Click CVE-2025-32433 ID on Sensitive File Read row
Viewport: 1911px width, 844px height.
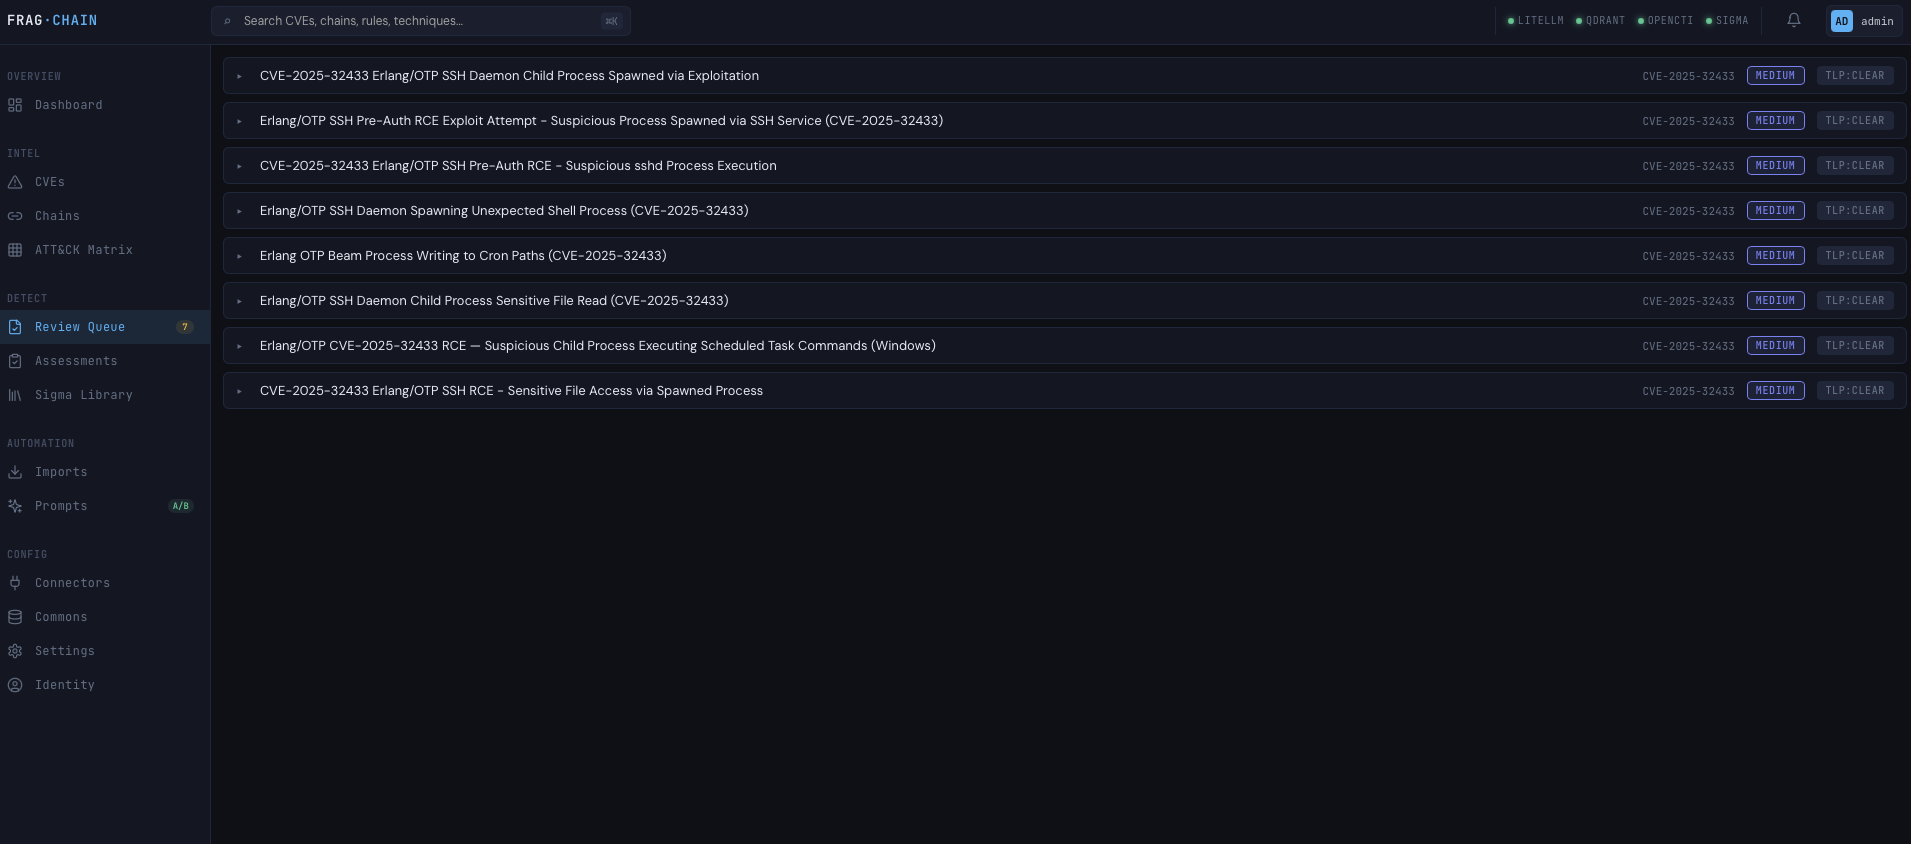pos(1688,301)
